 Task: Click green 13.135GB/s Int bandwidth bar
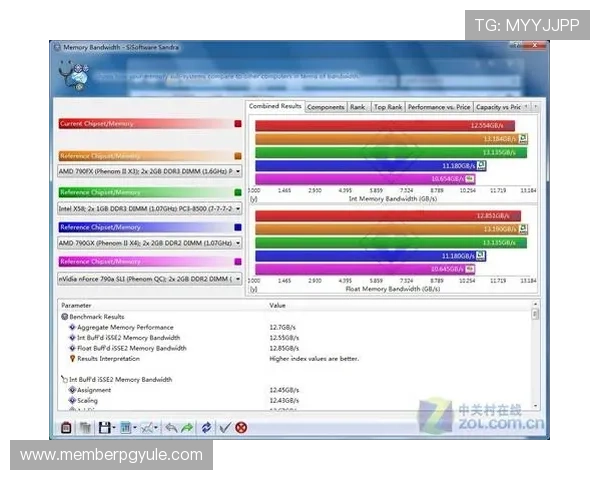click(x=391, y=152)
